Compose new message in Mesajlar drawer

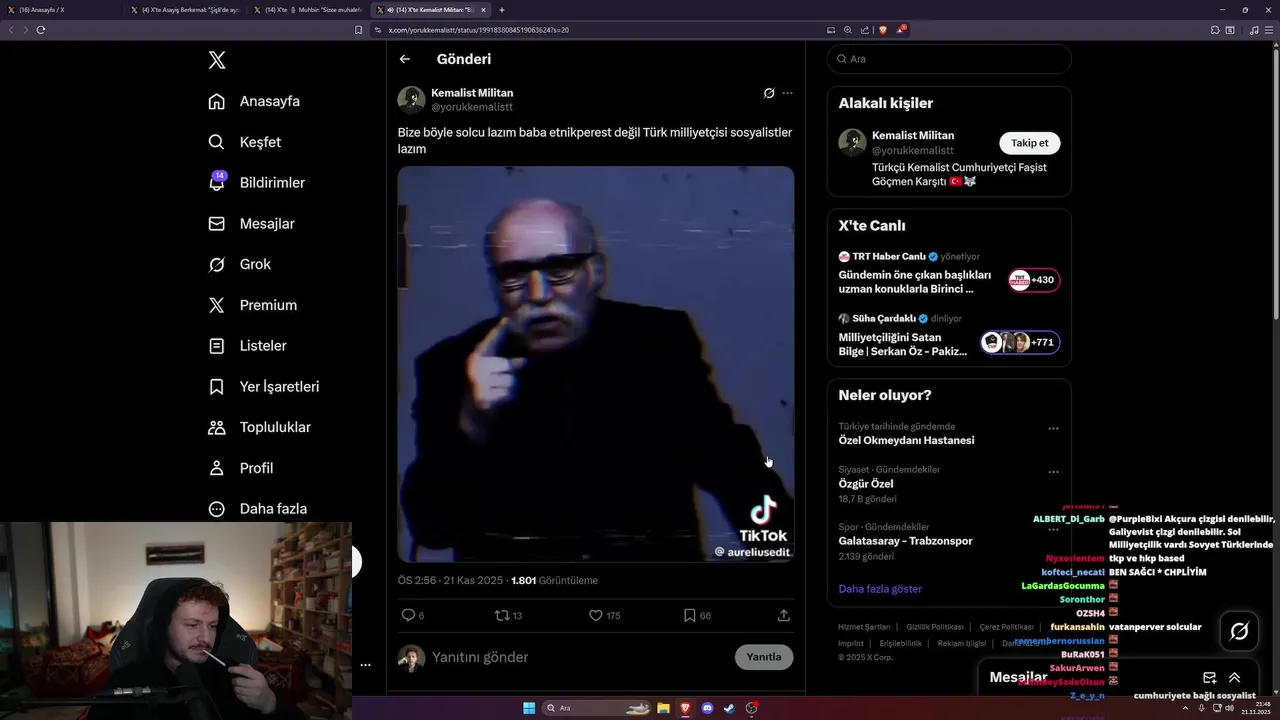click(x=1209, y=677)
